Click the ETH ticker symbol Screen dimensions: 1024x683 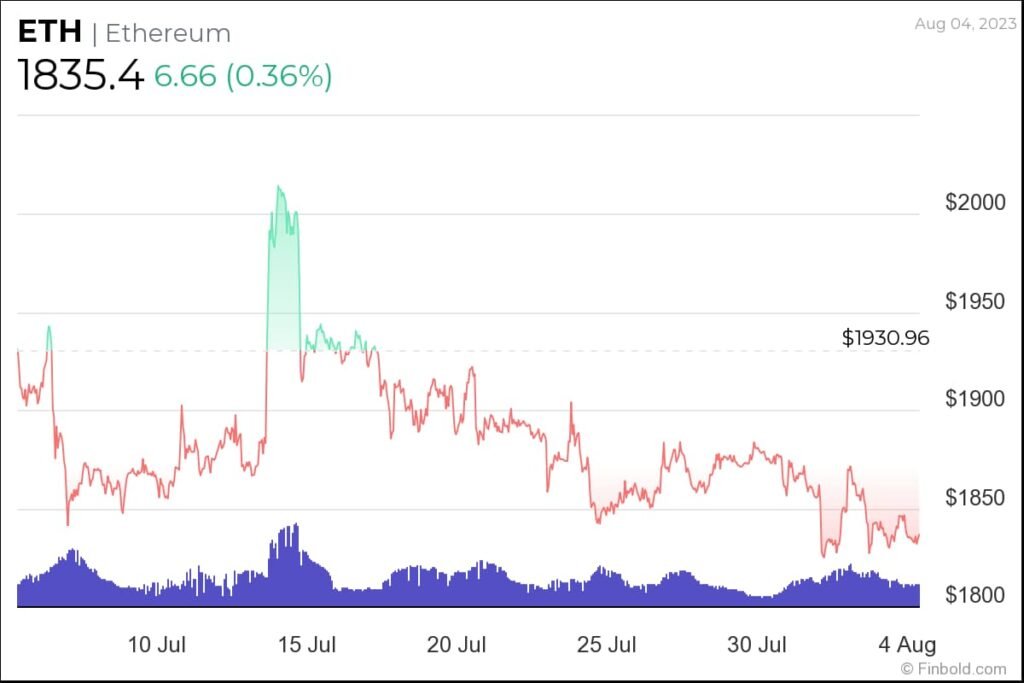(x=50, y=32)
